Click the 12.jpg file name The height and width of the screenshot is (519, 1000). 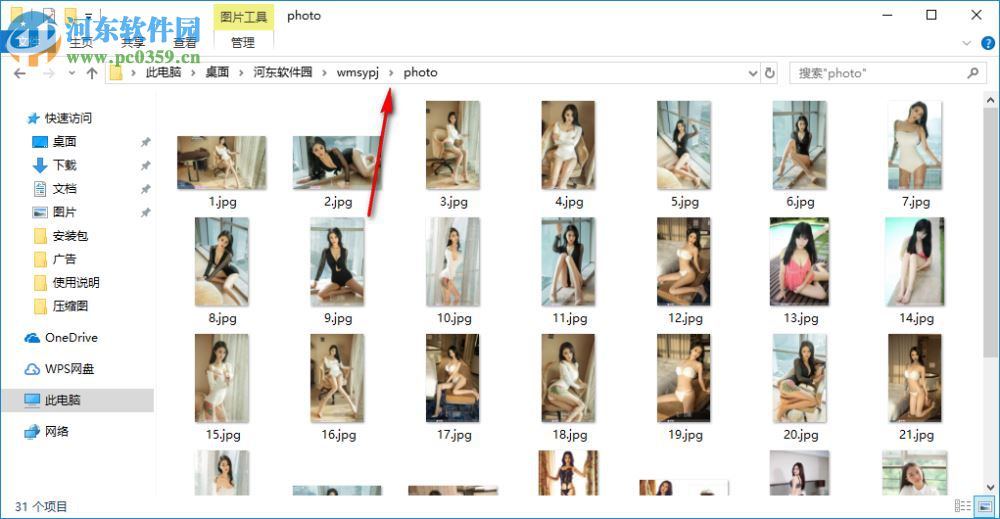(x=685, y=318)
